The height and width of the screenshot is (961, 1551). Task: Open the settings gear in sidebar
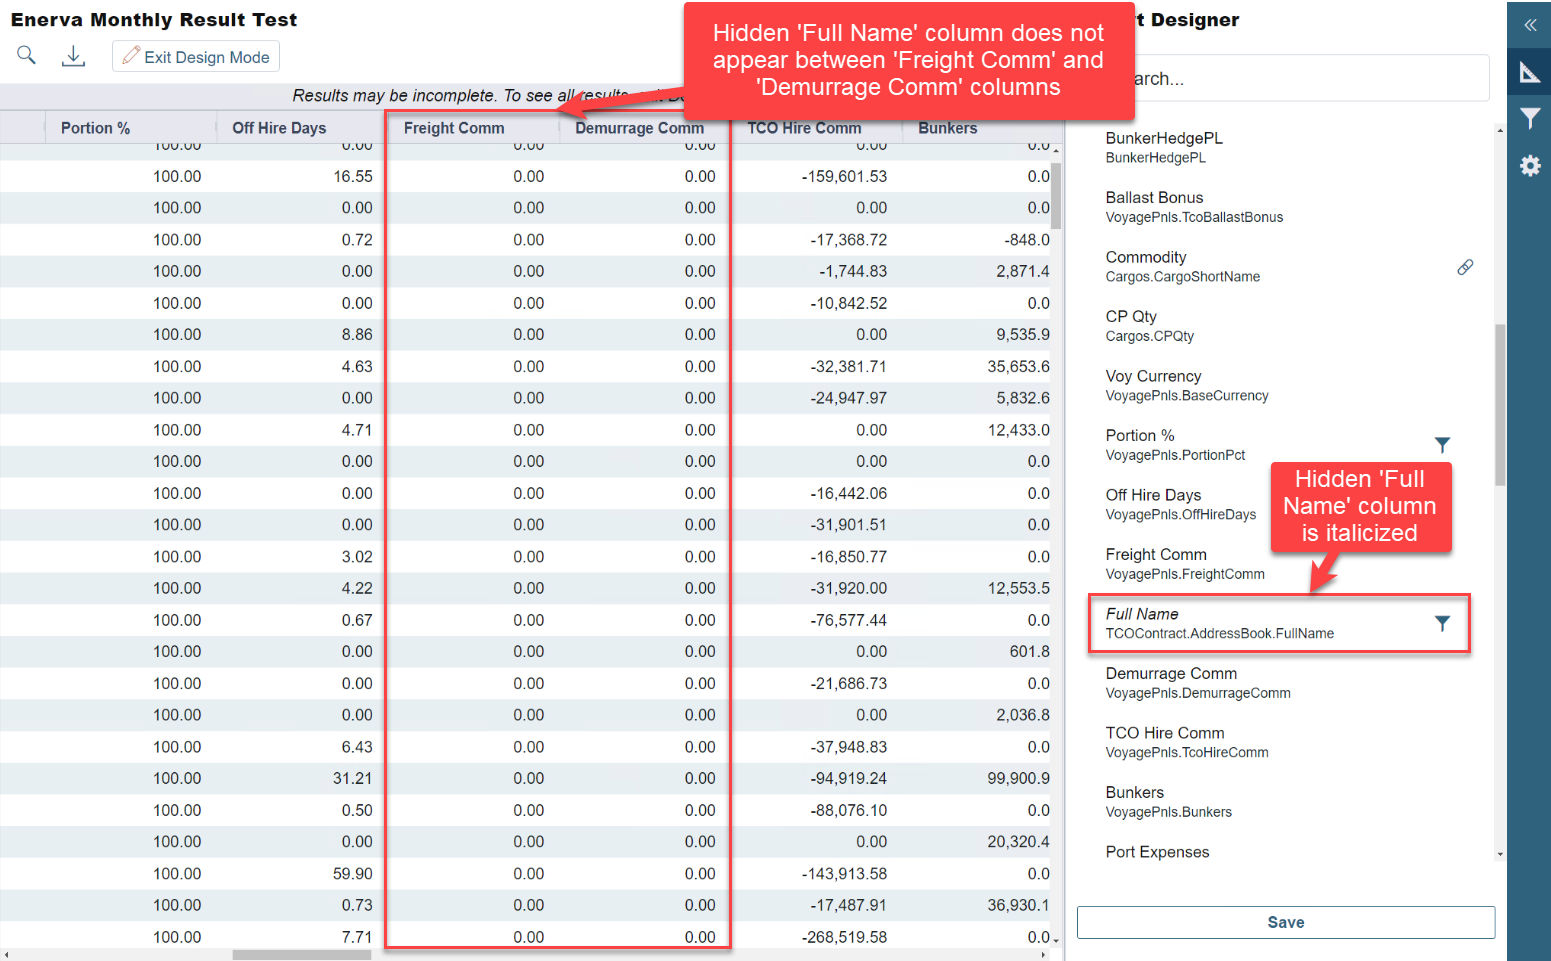[x=1529, y=165]
